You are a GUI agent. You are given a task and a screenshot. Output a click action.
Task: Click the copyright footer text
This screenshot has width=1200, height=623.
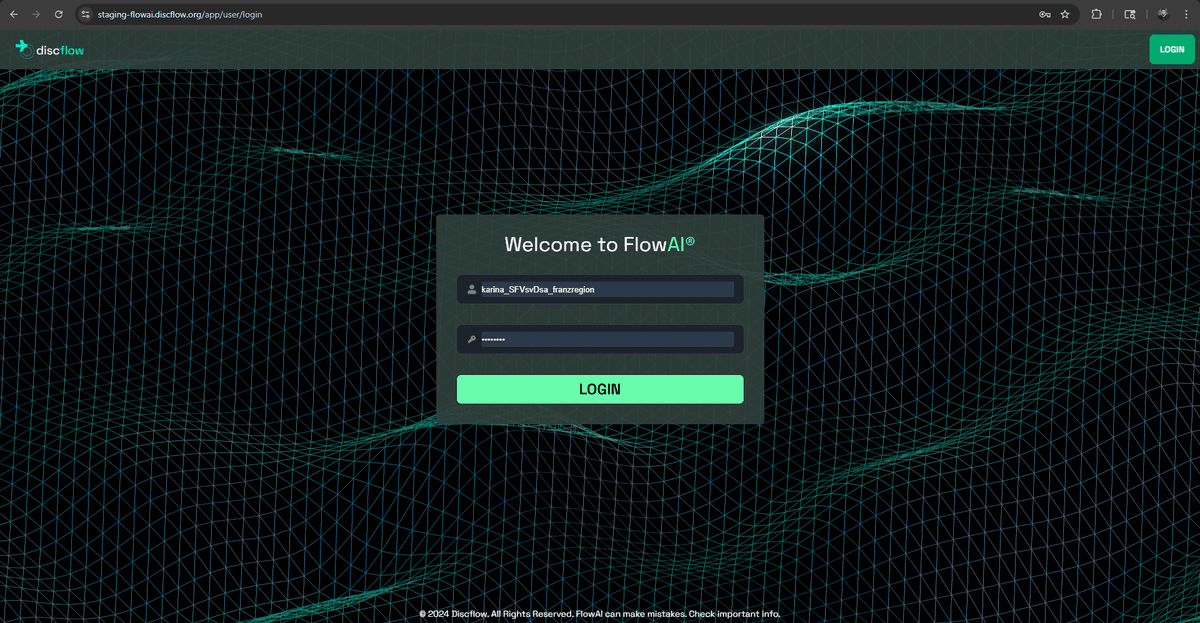600,614
